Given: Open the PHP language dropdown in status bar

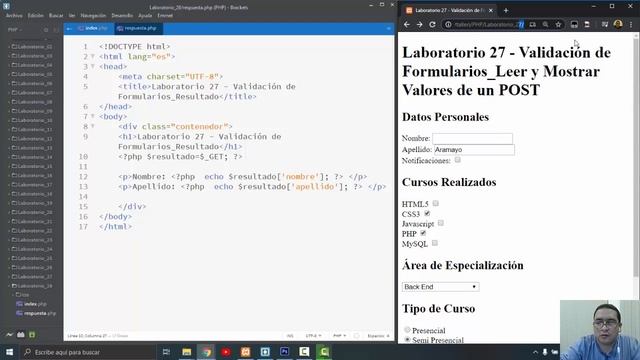Looking at the screenshot, I should [339, 336].
